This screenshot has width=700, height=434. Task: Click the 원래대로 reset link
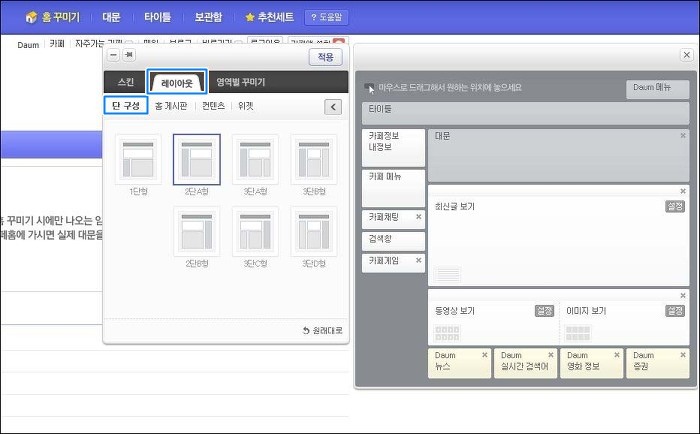click(x=322, y=330)
